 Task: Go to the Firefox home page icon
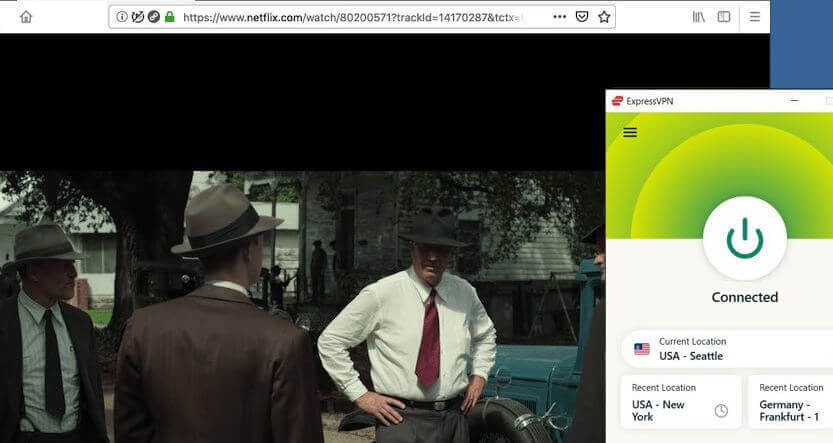(26, 17)
